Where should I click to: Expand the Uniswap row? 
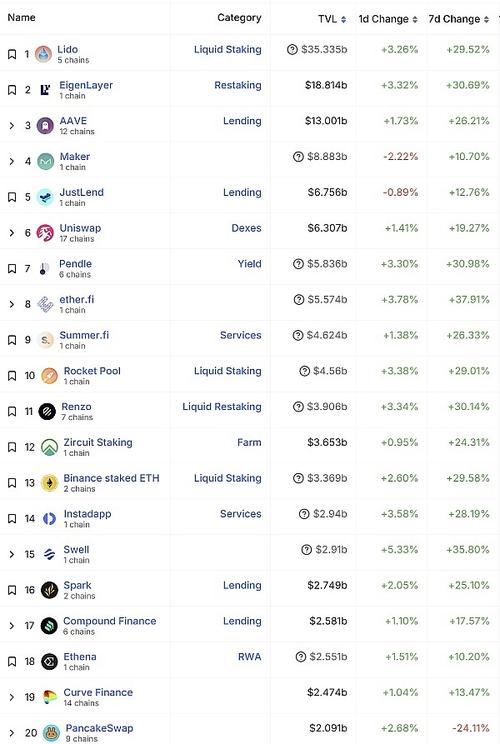coord(12,233)
